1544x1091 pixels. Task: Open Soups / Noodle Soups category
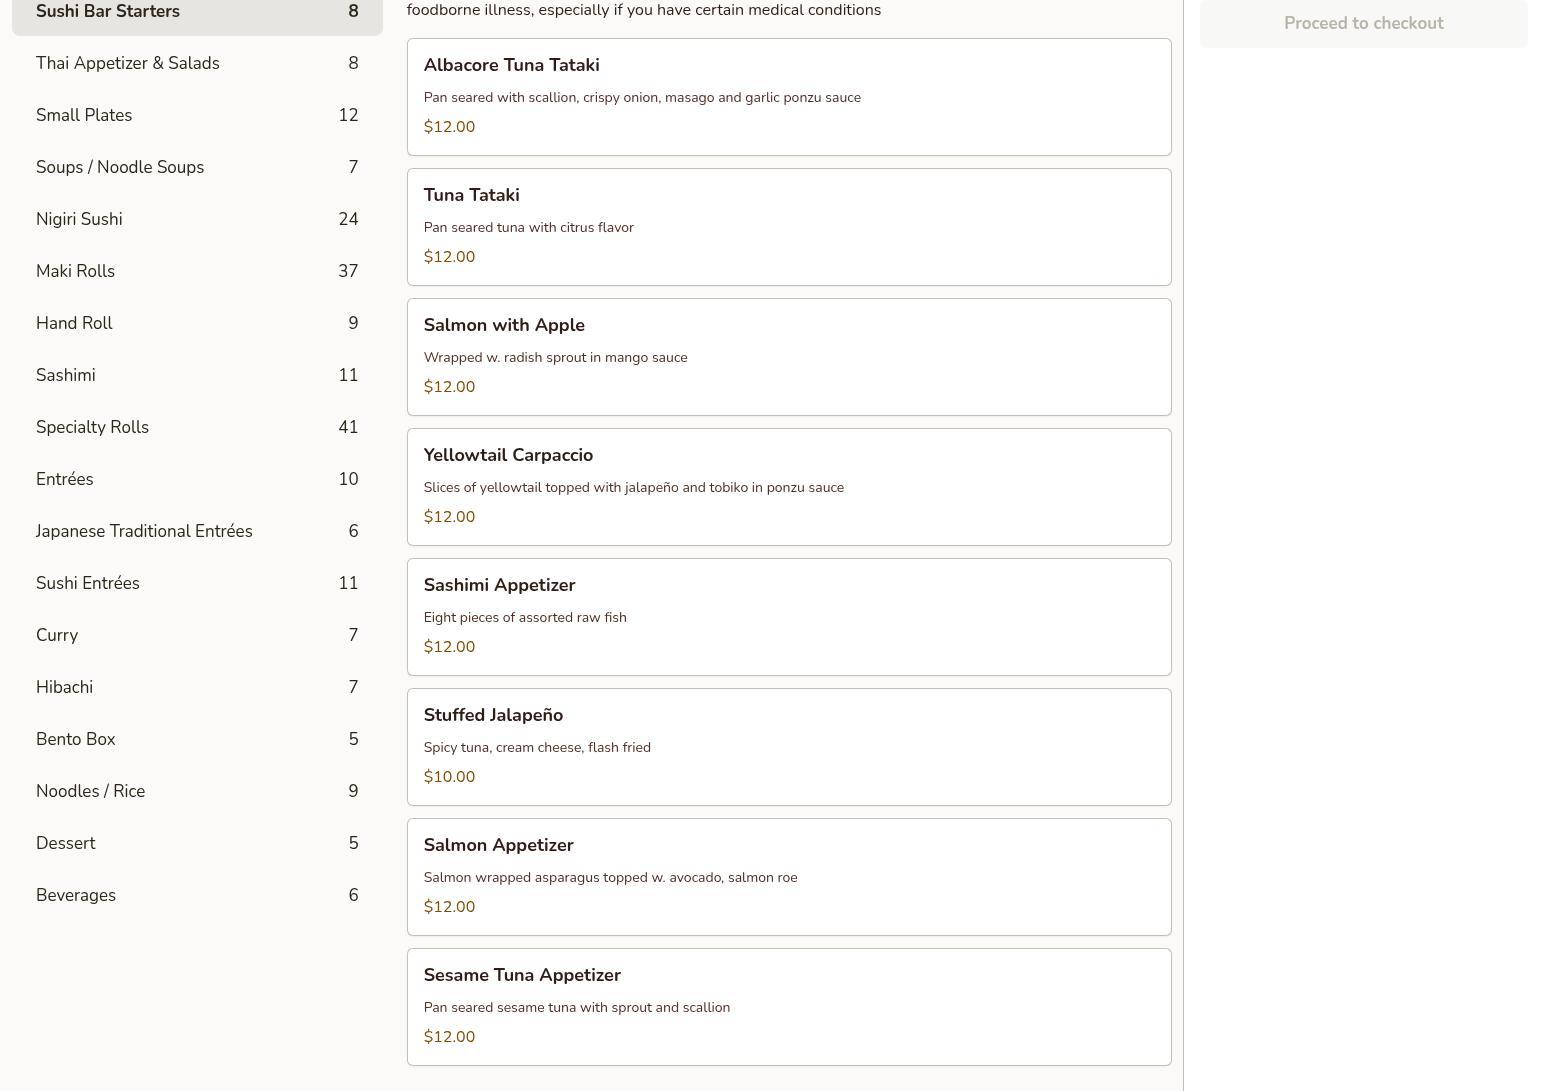(x=197, y=167)
